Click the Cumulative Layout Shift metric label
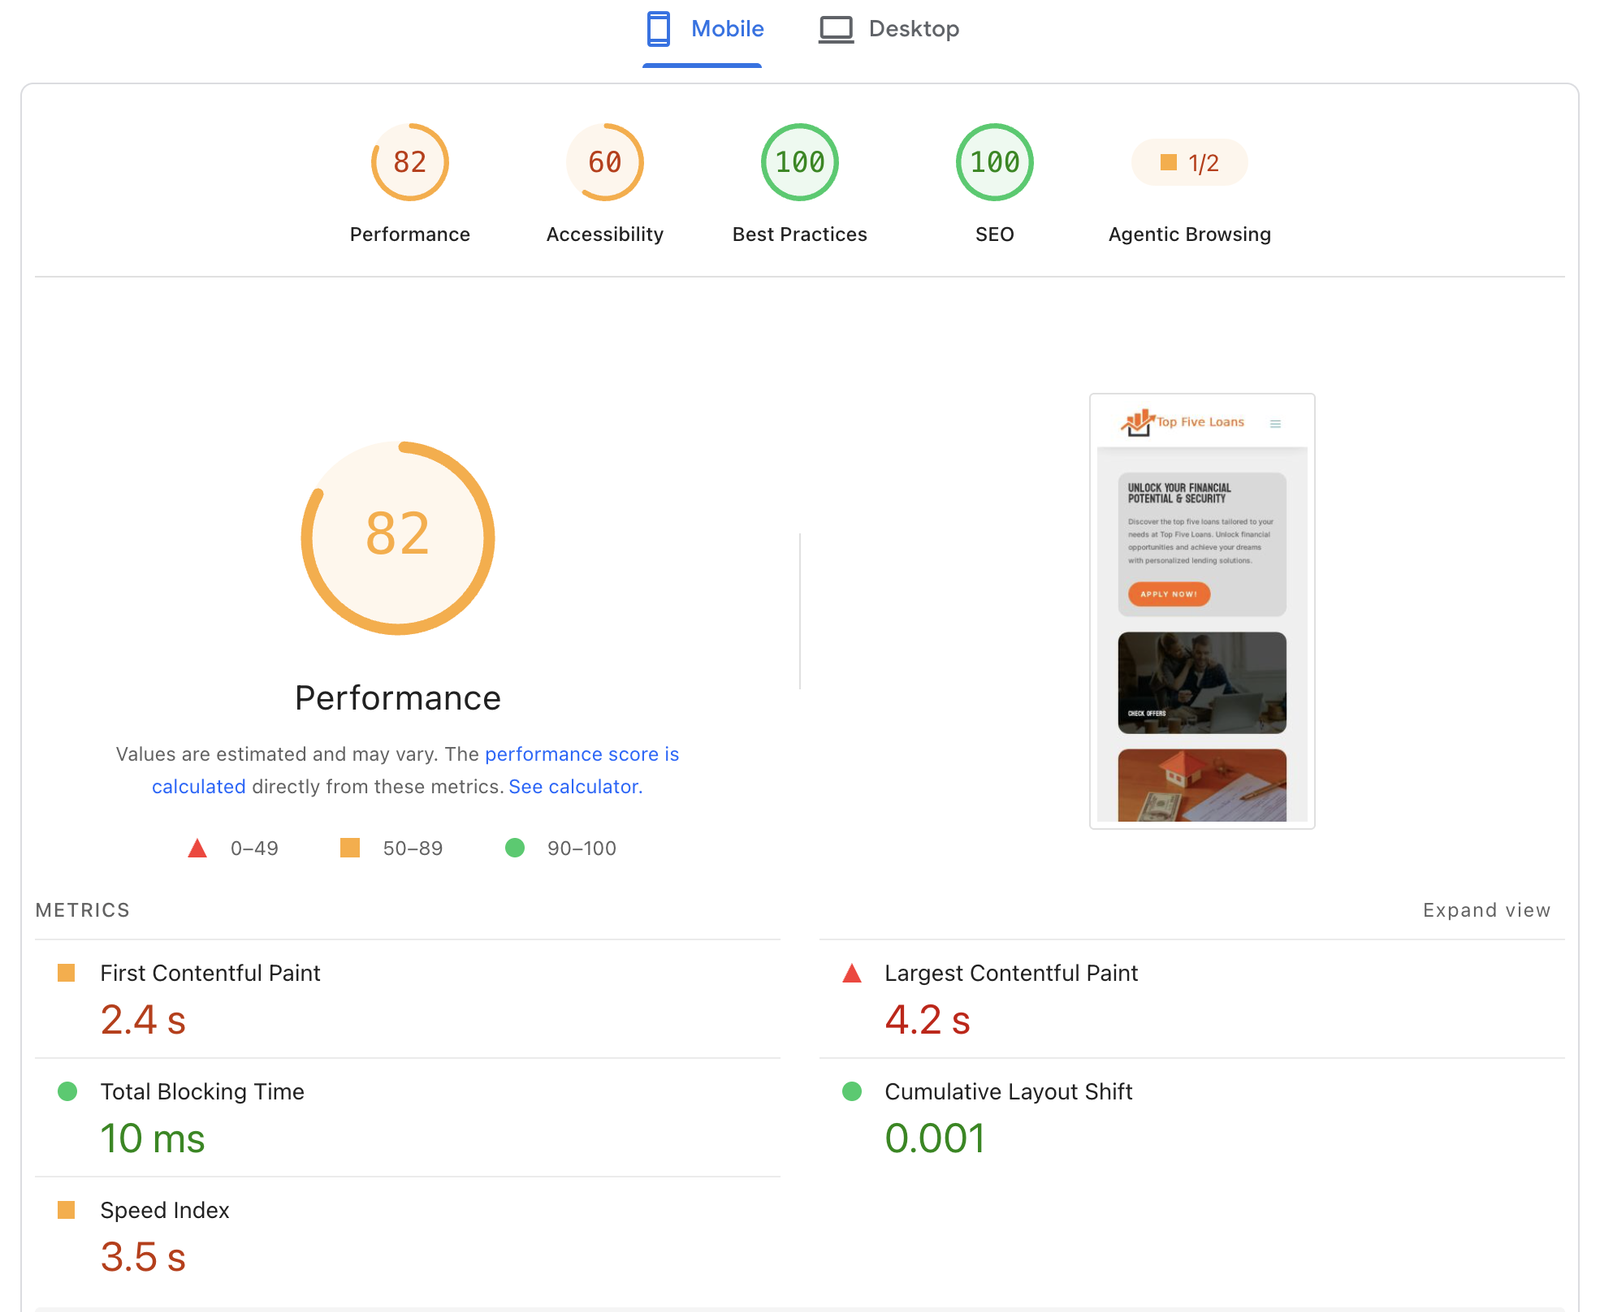This screenshot has height=1312, width=1600. (1008, 1092)
